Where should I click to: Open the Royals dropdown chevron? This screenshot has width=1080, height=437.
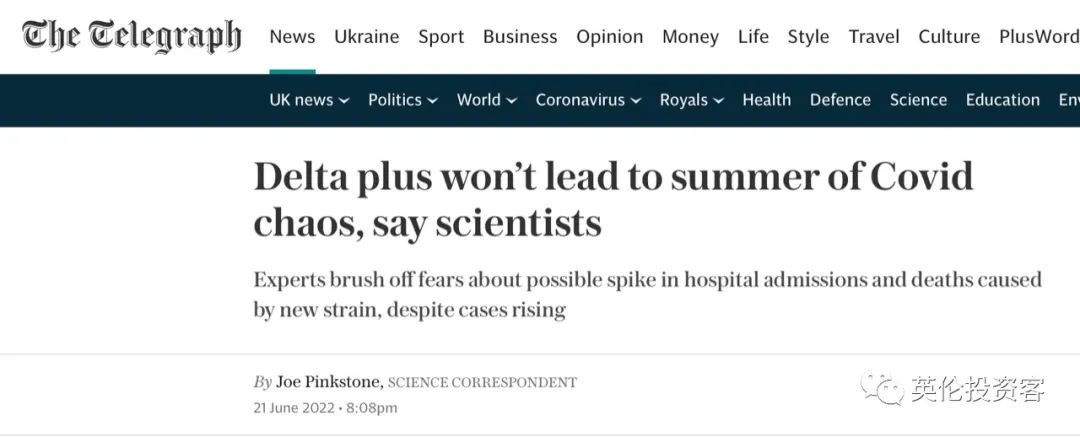coord(719,101)
